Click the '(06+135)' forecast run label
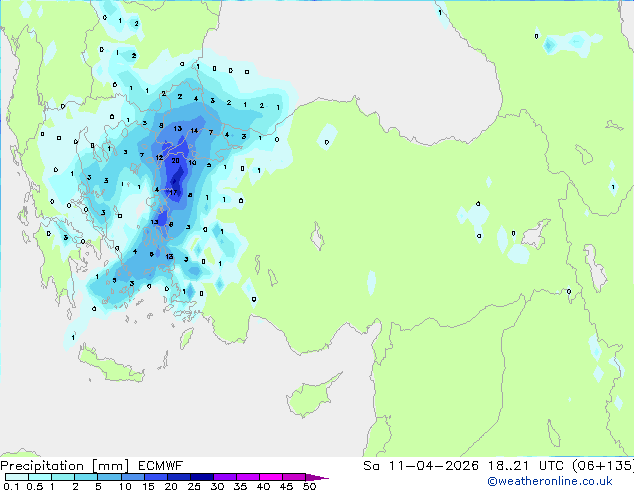Screen dimensions: 634x490 (603, 466)
